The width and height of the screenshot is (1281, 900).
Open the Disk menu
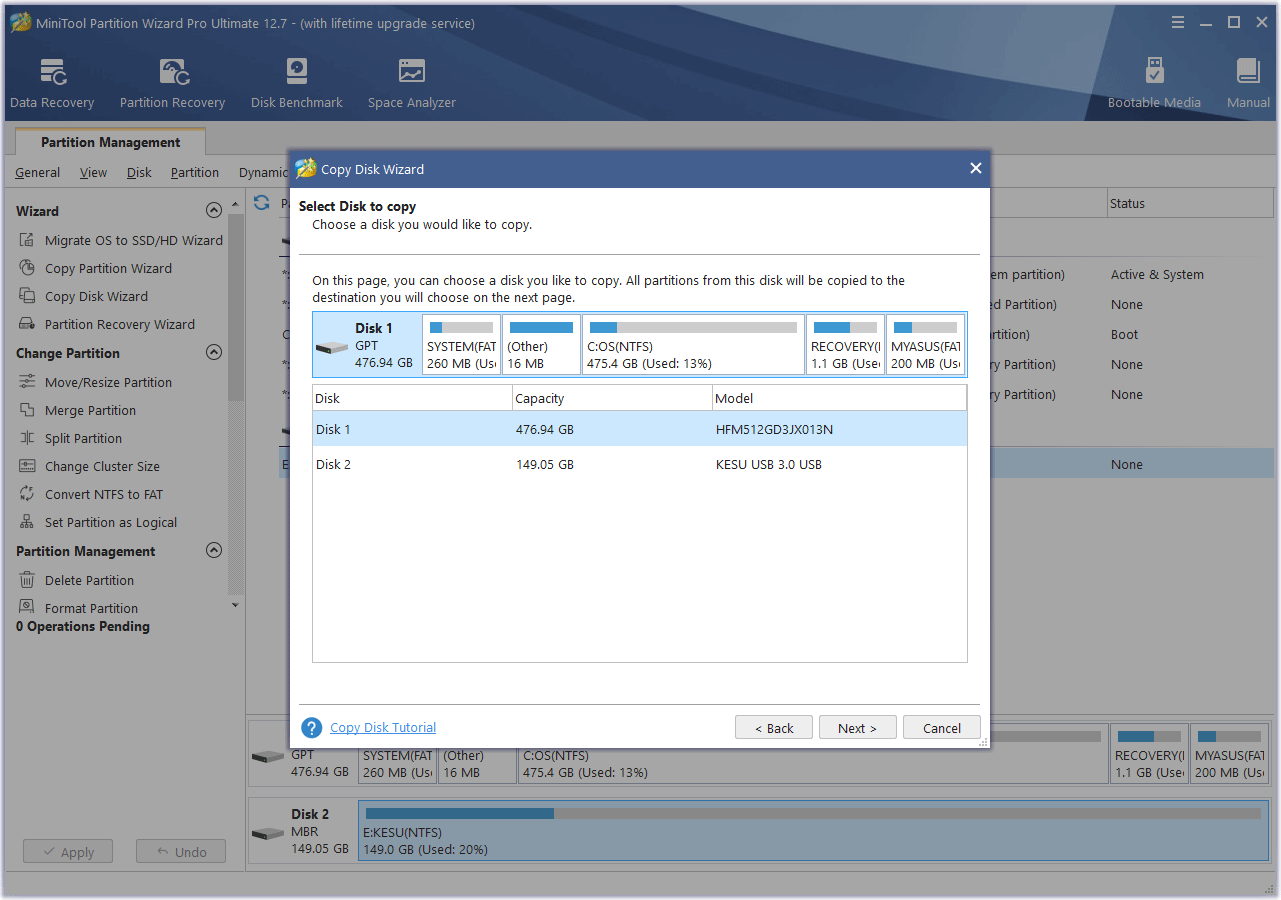pos(138,172)
